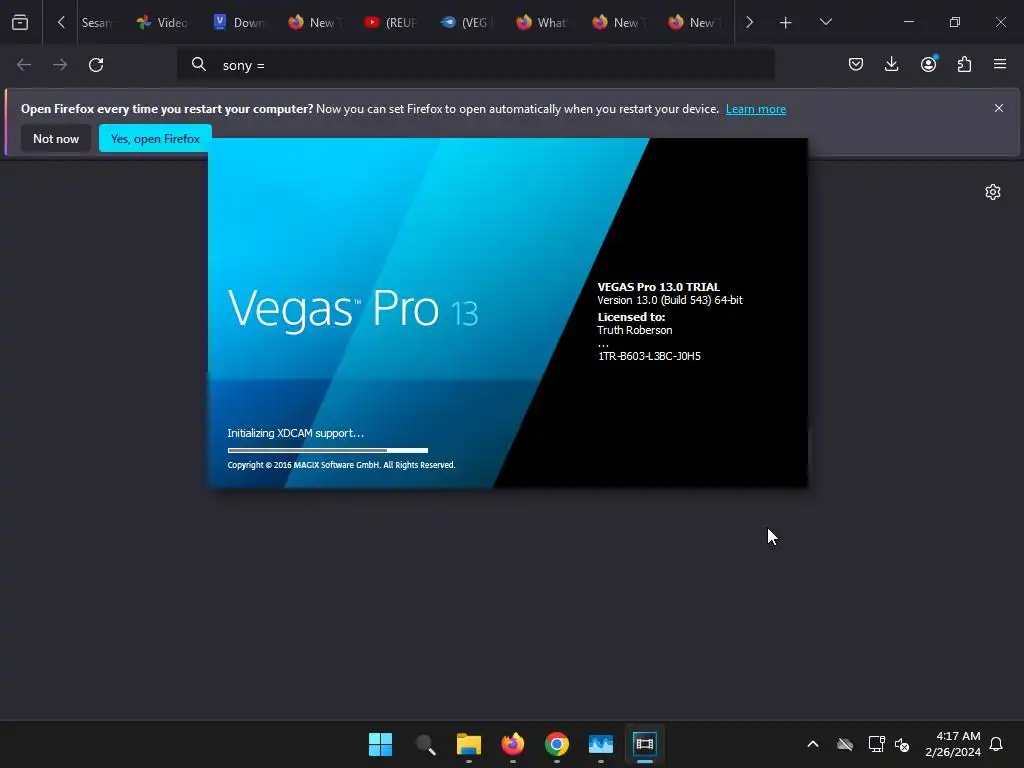Open the notification bell
Image resolution: width=1024 pixels, height=768 pixels.
(x=996, y=744)
